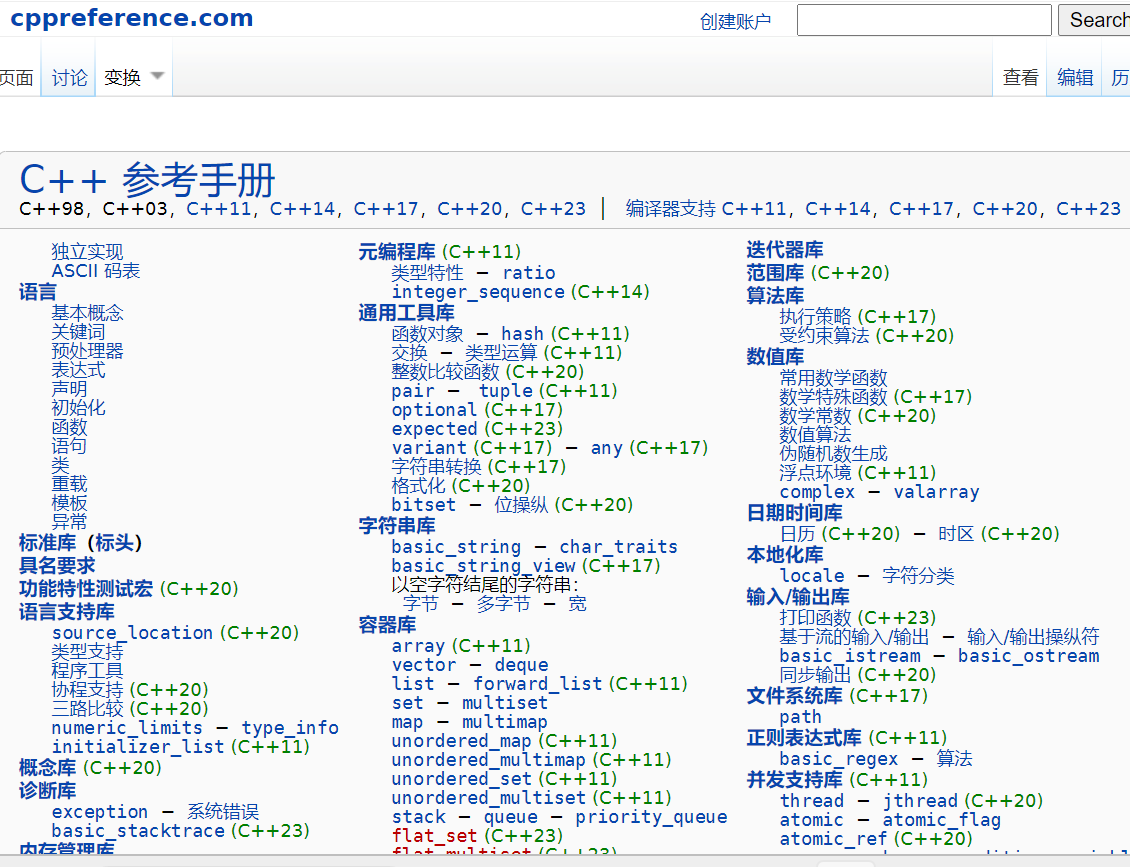Open the vector container page
The height and width of the screenshot is (867, 1130).
424,664
